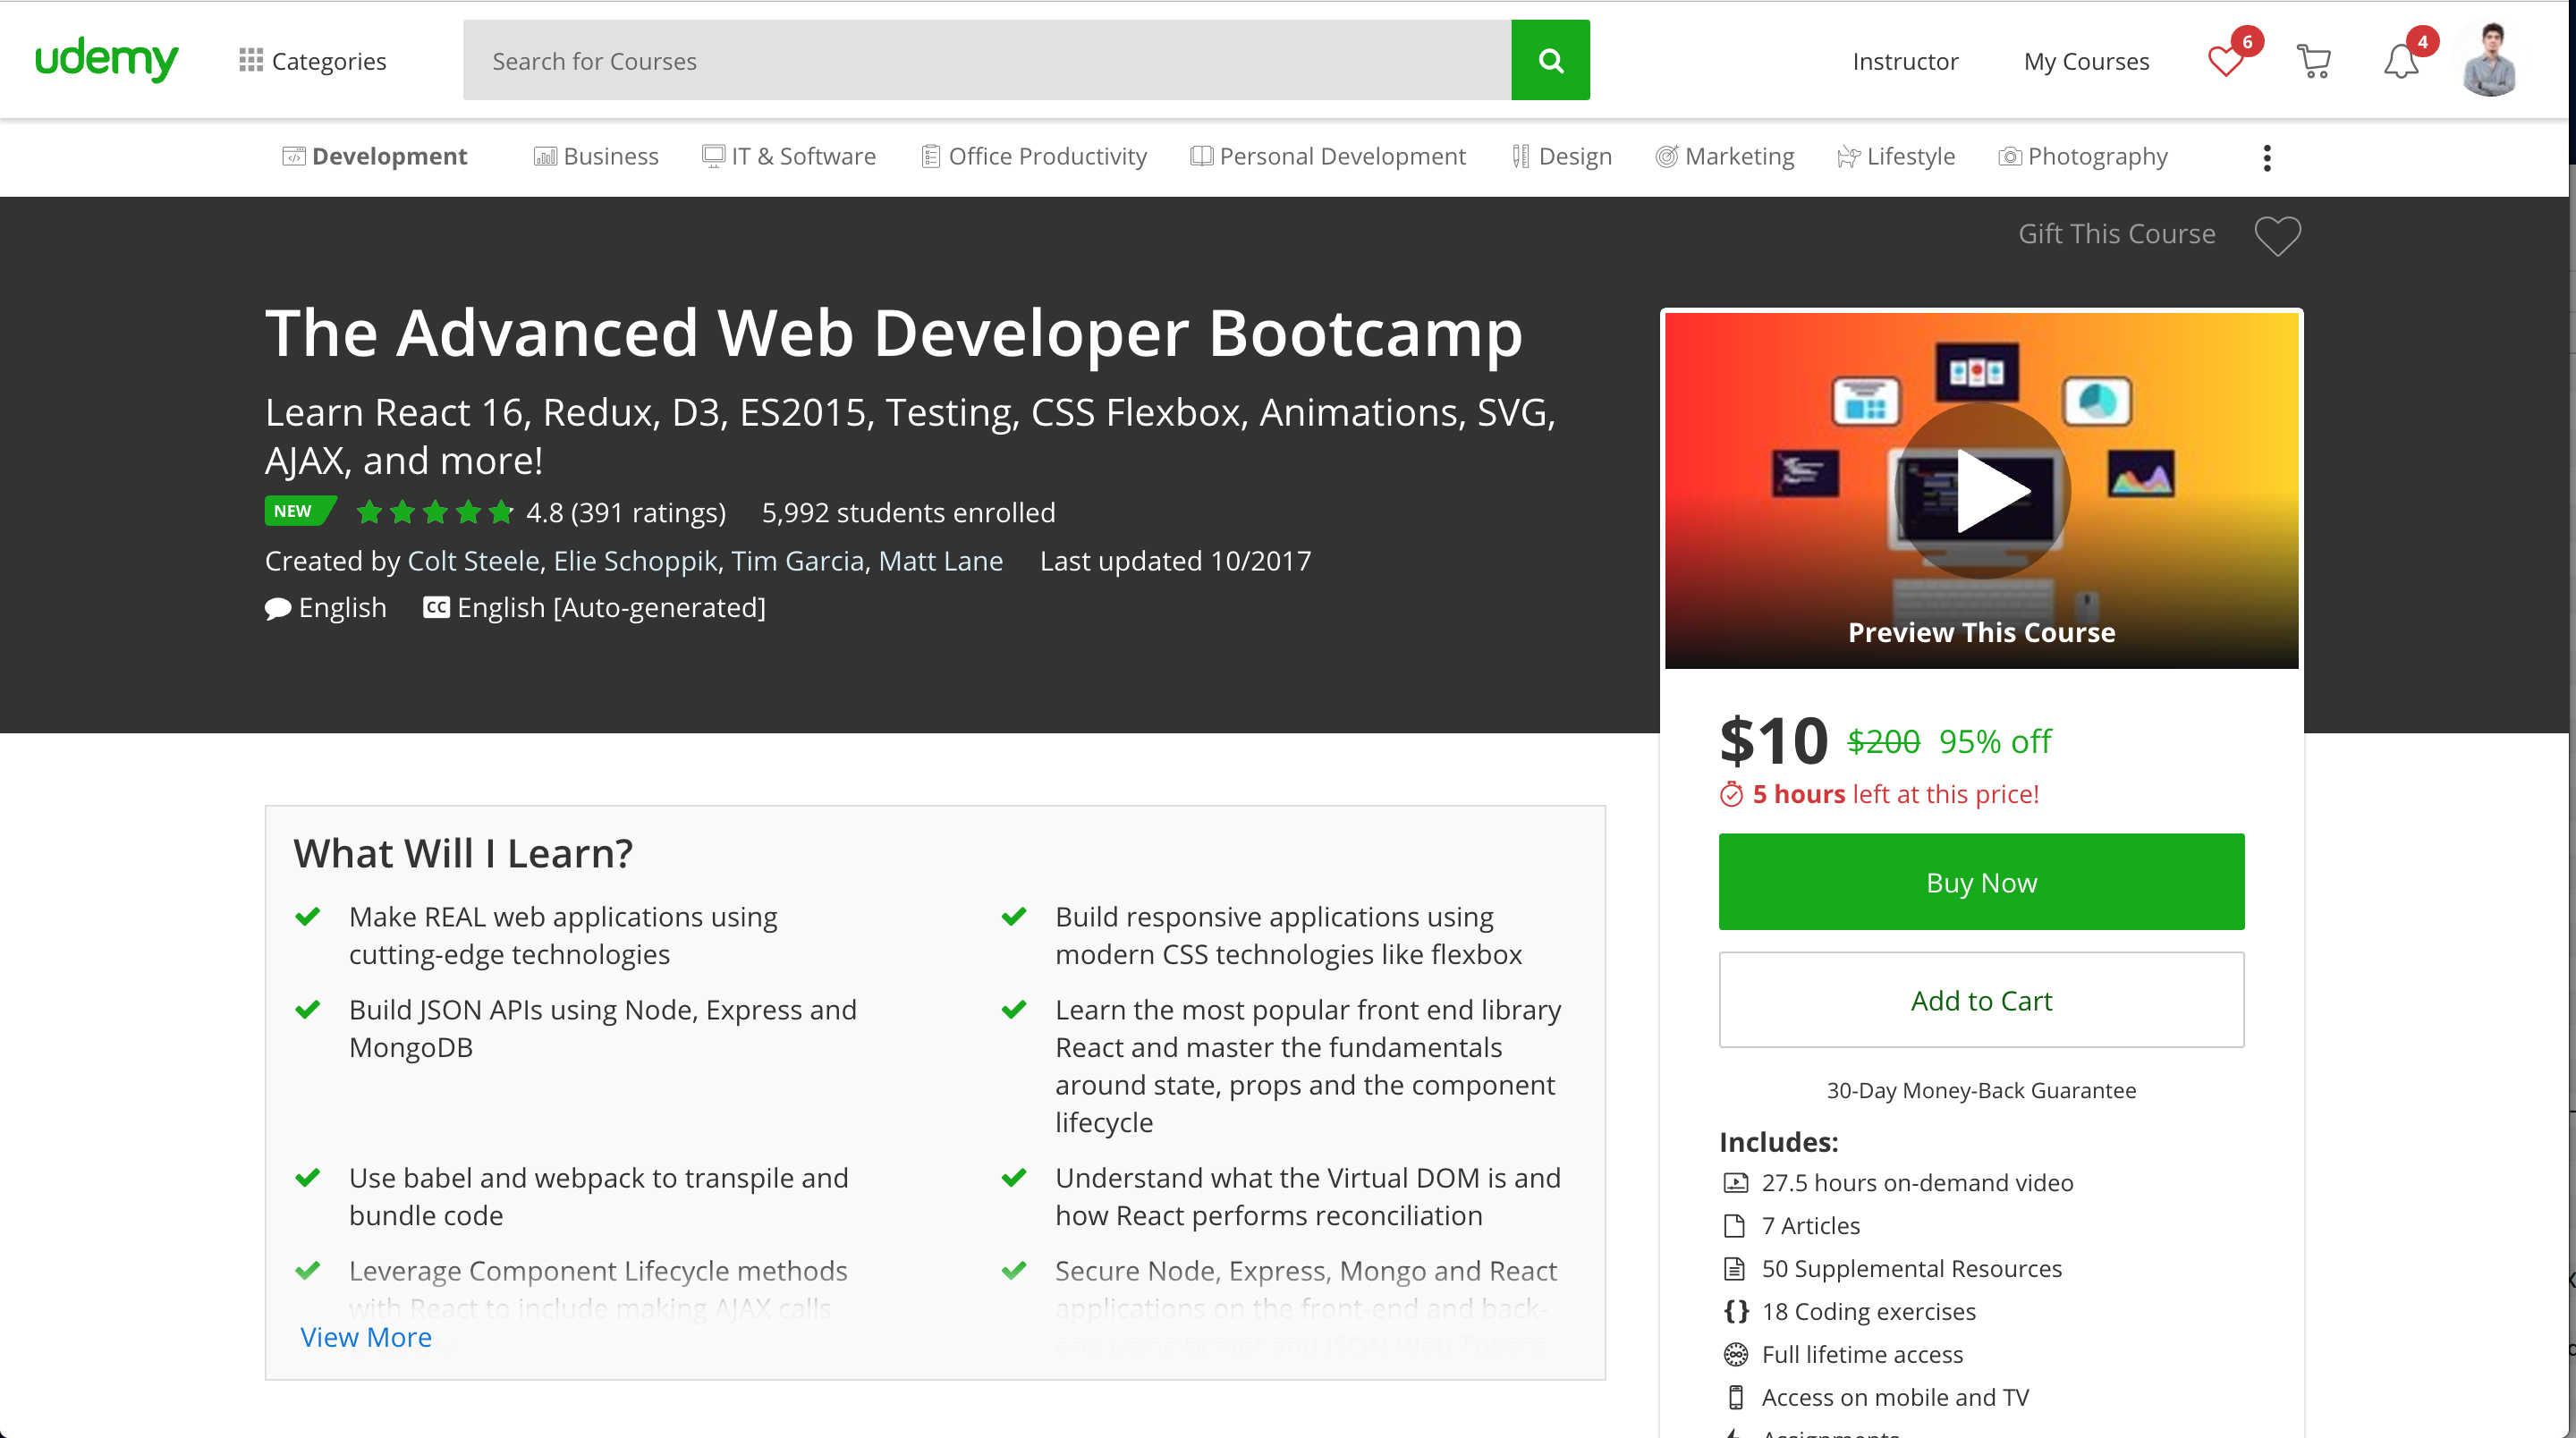Open notifications bell icon
Image resolution: width=2576 pixels, height=1438 pixels.
click(2400, 62)
